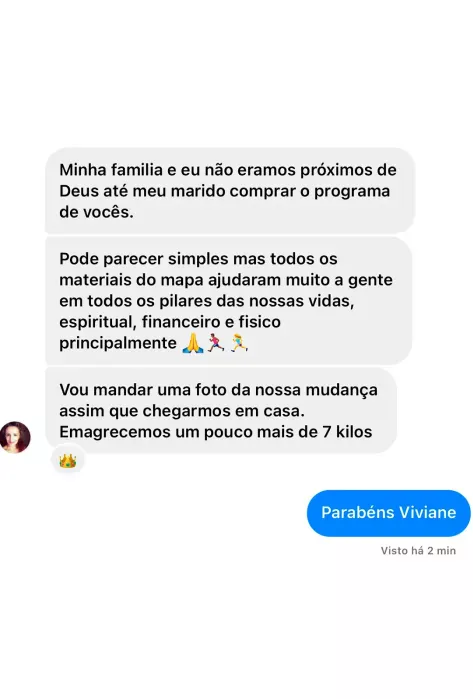Open the sender's round profile avatar
473x699 pixels.
coord(15,437)
